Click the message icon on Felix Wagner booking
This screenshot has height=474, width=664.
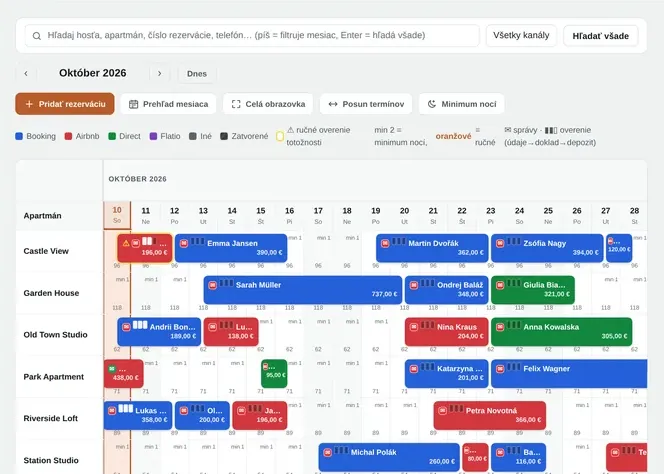(x=500, y=369)
